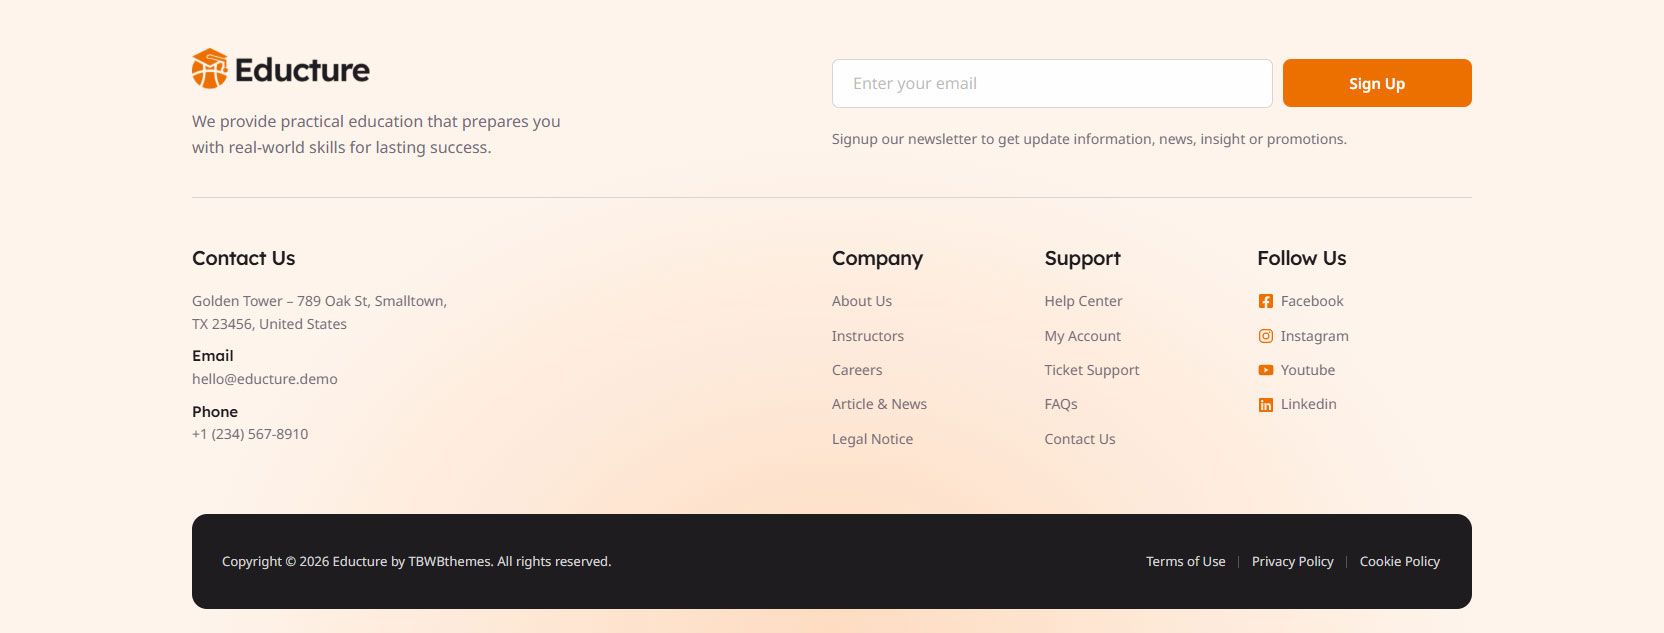
Task: Open Ticket Support link
Action: (x=1092, y=370)
